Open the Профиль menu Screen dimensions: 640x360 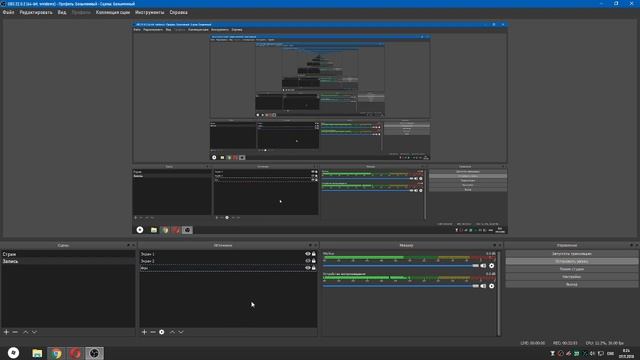(81, 12)
